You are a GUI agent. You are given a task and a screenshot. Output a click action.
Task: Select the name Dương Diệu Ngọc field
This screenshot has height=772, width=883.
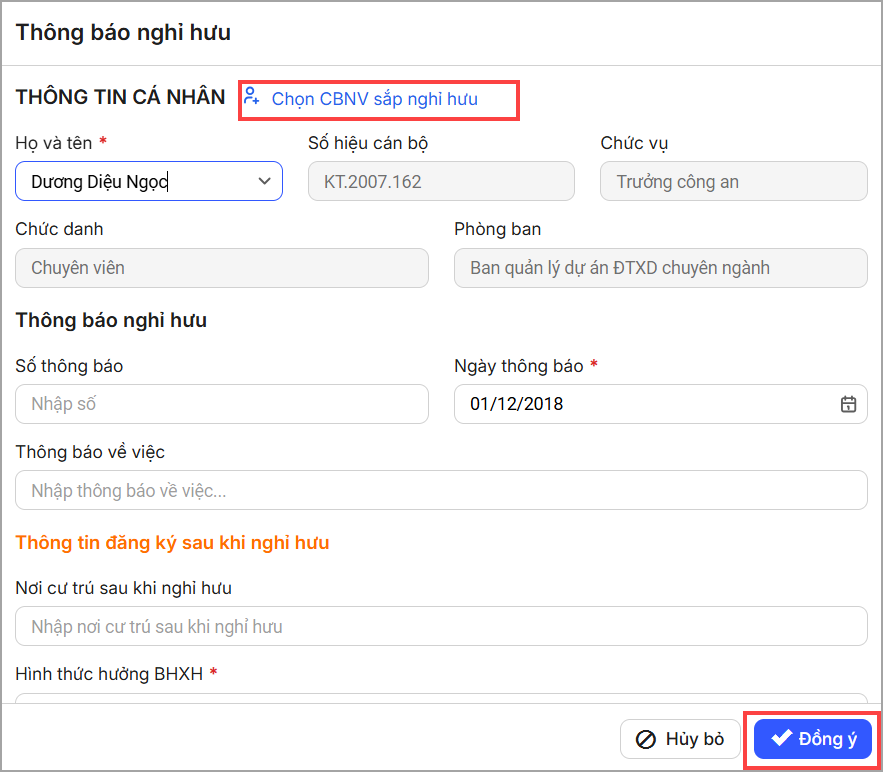(x=130, y=181)
